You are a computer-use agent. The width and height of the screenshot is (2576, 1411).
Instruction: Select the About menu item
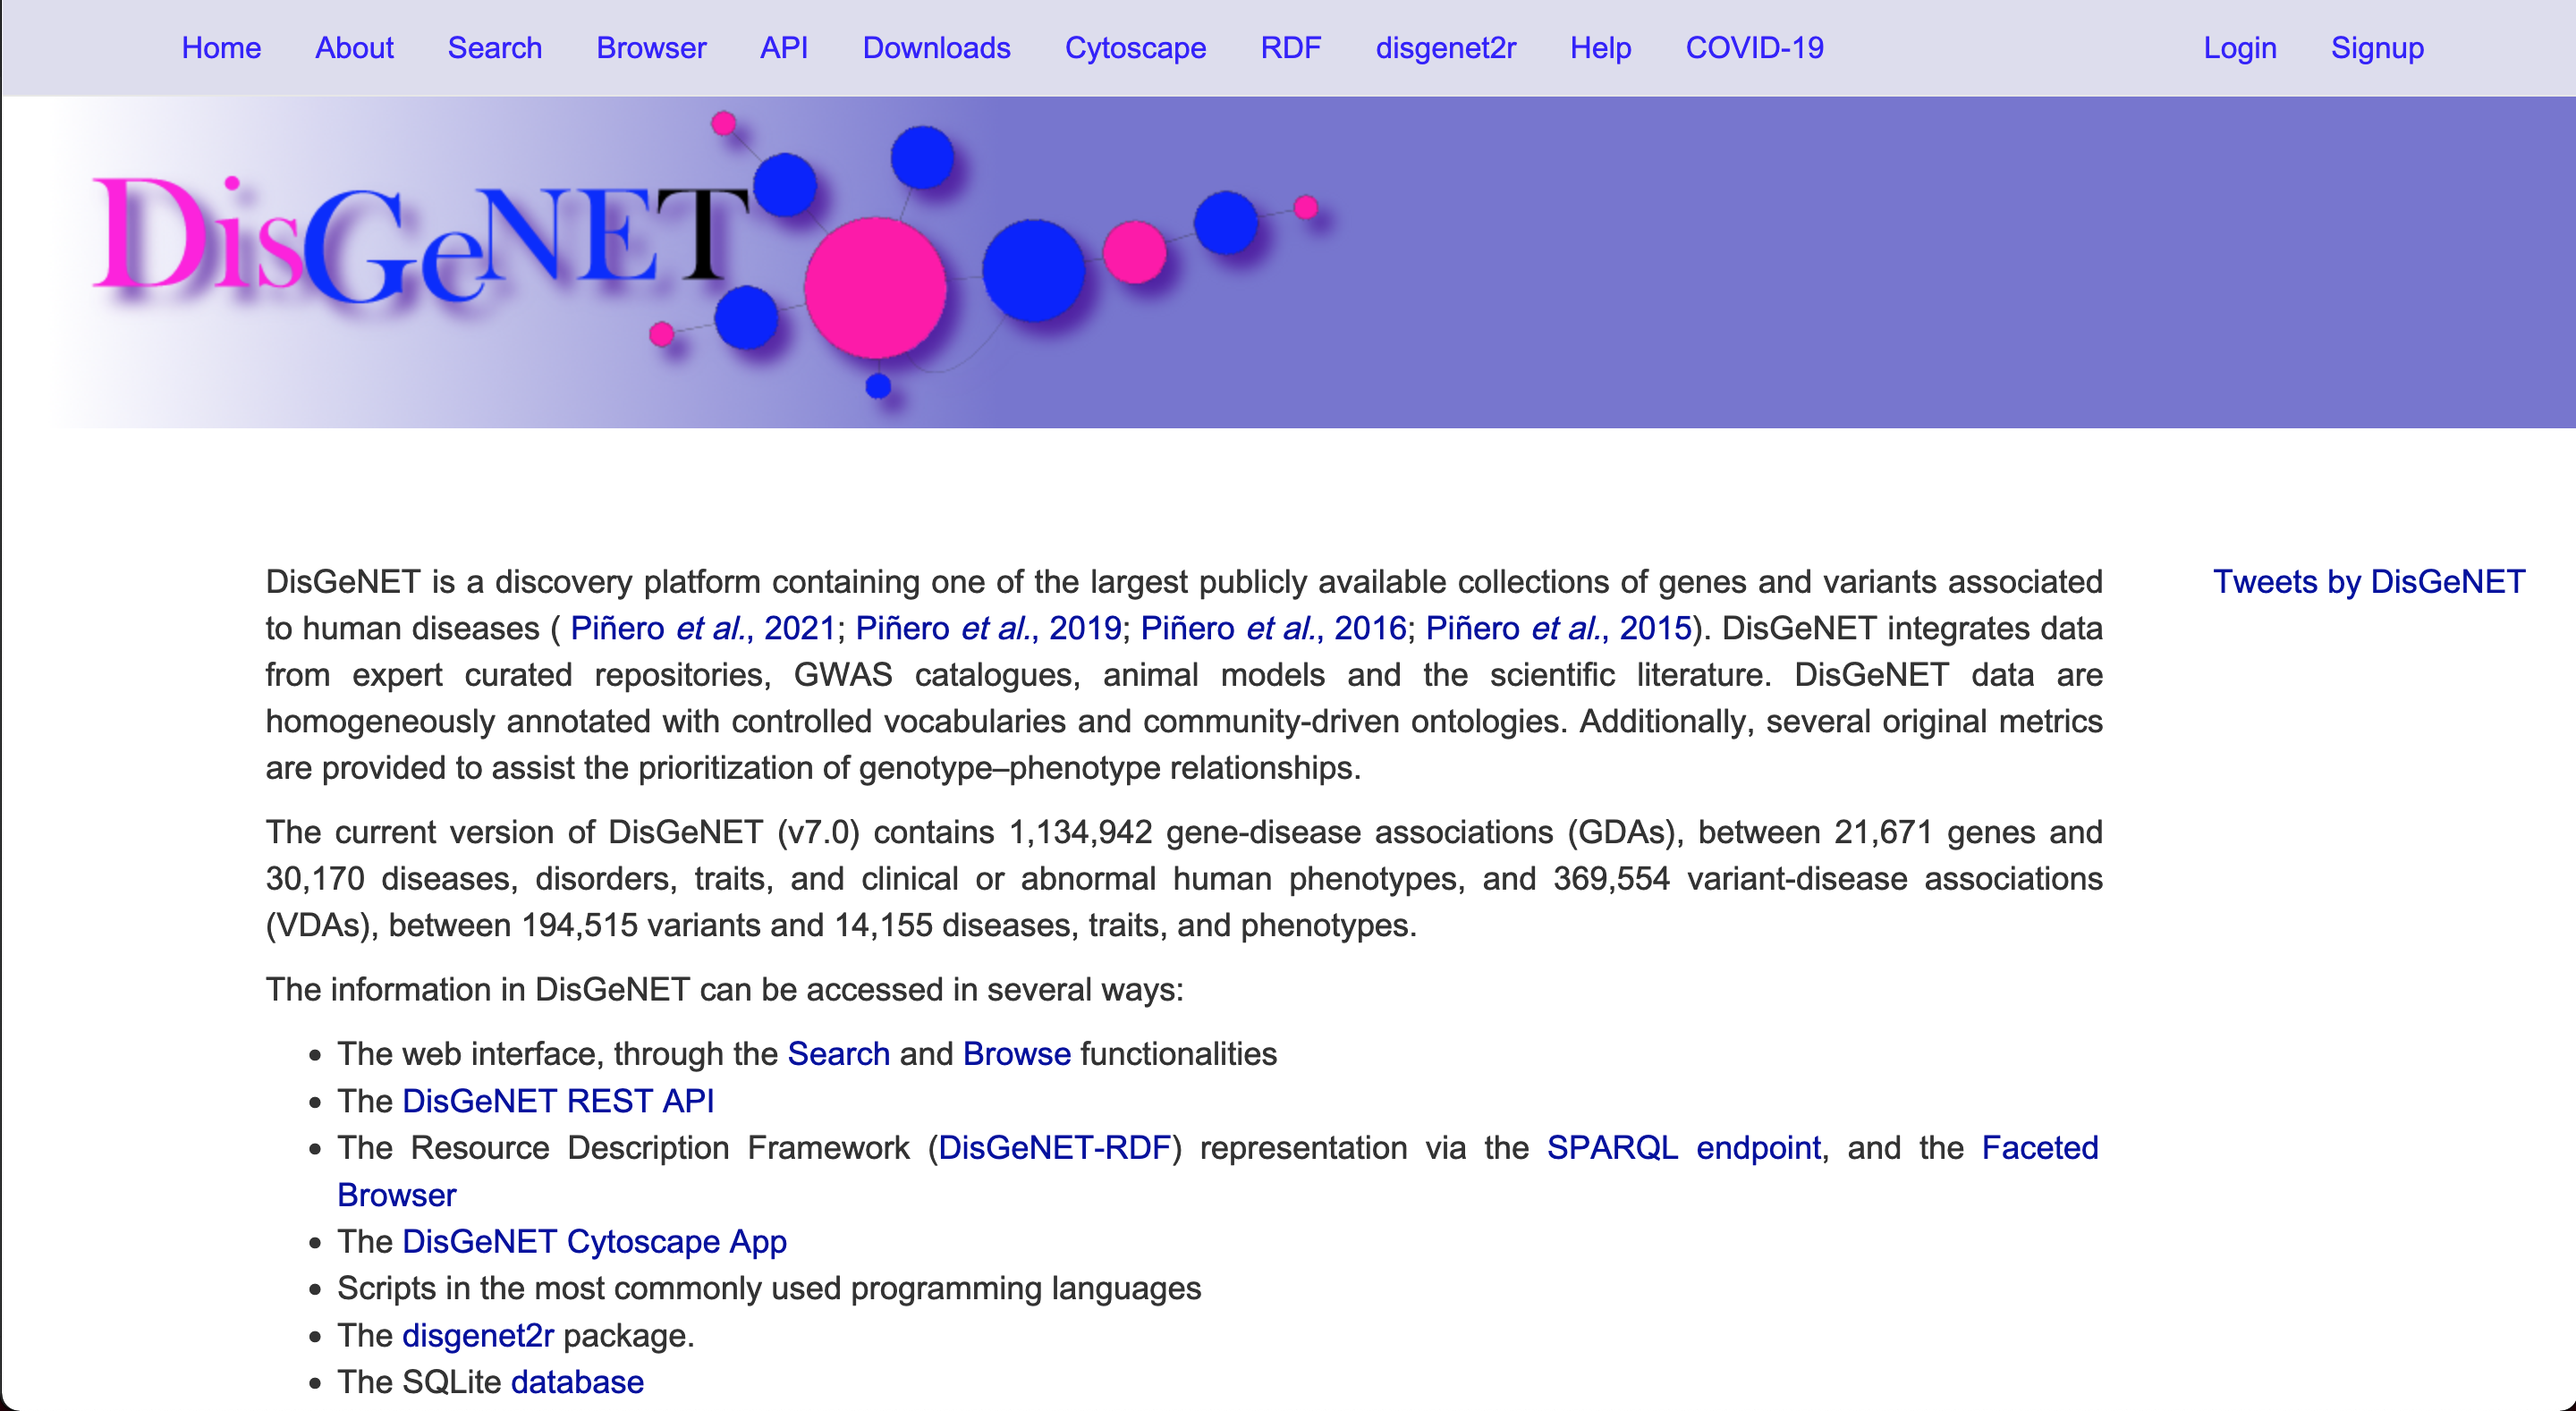(354, 46)
